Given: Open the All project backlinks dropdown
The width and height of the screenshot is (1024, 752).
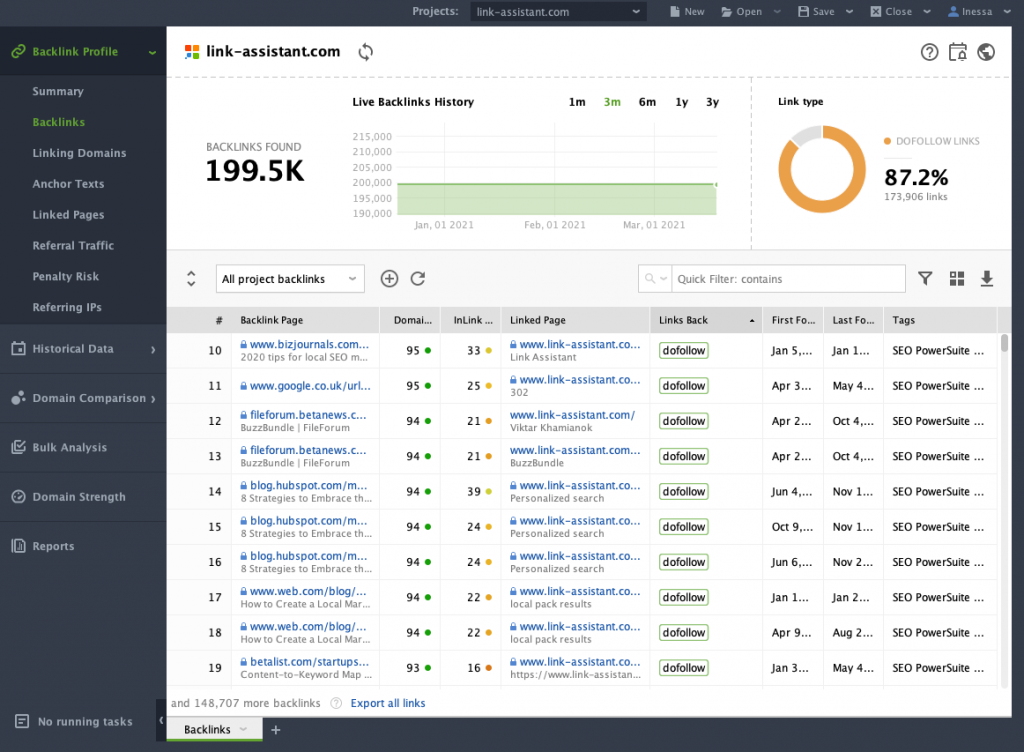Looking at the screenshot, I should pos(290,279).
